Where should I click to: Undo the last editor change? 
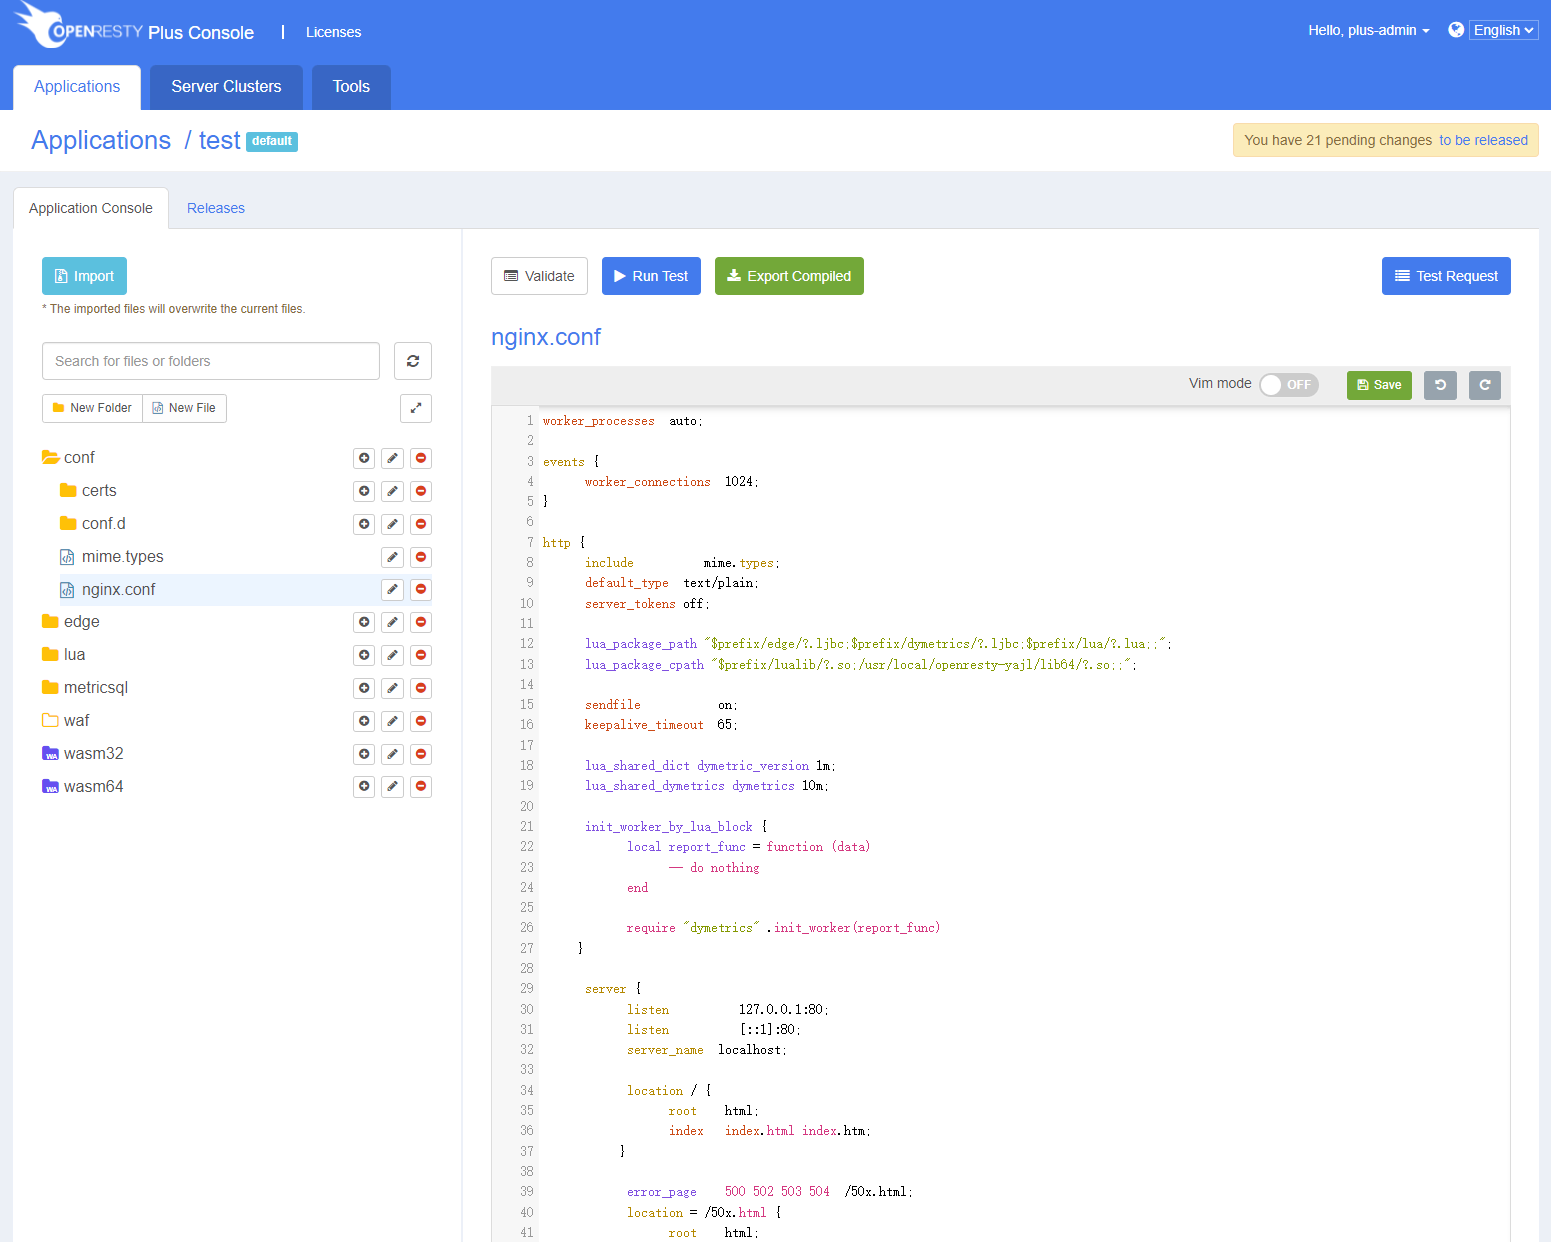pos(1440,385)
